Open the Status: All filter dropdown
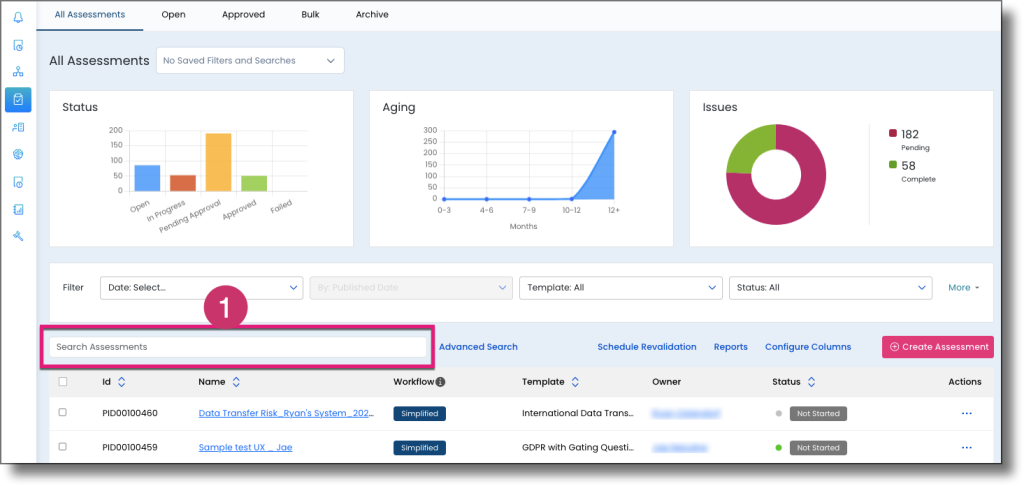This screenshot has width=1024, height=486. (x=831, y=287)
